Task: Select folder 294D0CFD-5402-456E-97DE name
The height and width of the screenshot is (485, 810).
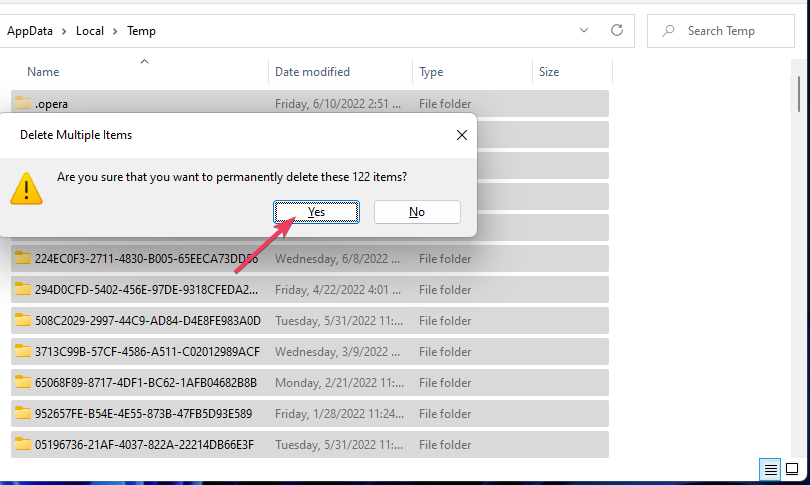Action: [146, 290]
